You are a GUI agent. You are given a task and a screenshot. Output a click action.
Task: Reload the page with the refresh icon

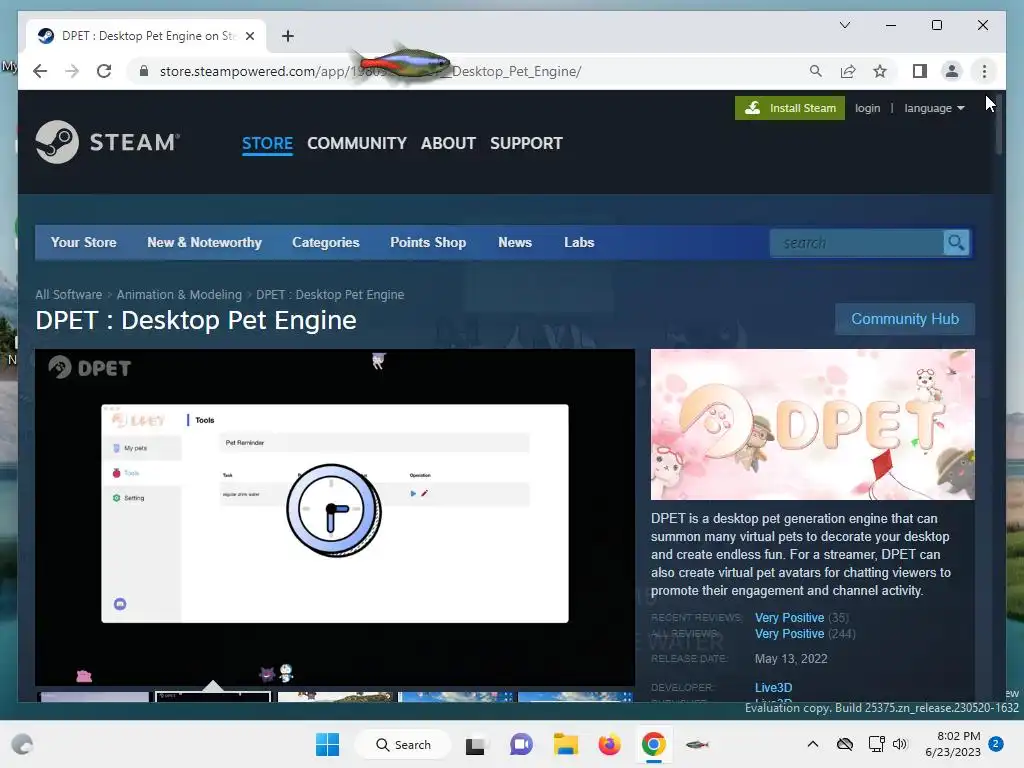pyautogui.click(x=104, y=71)
